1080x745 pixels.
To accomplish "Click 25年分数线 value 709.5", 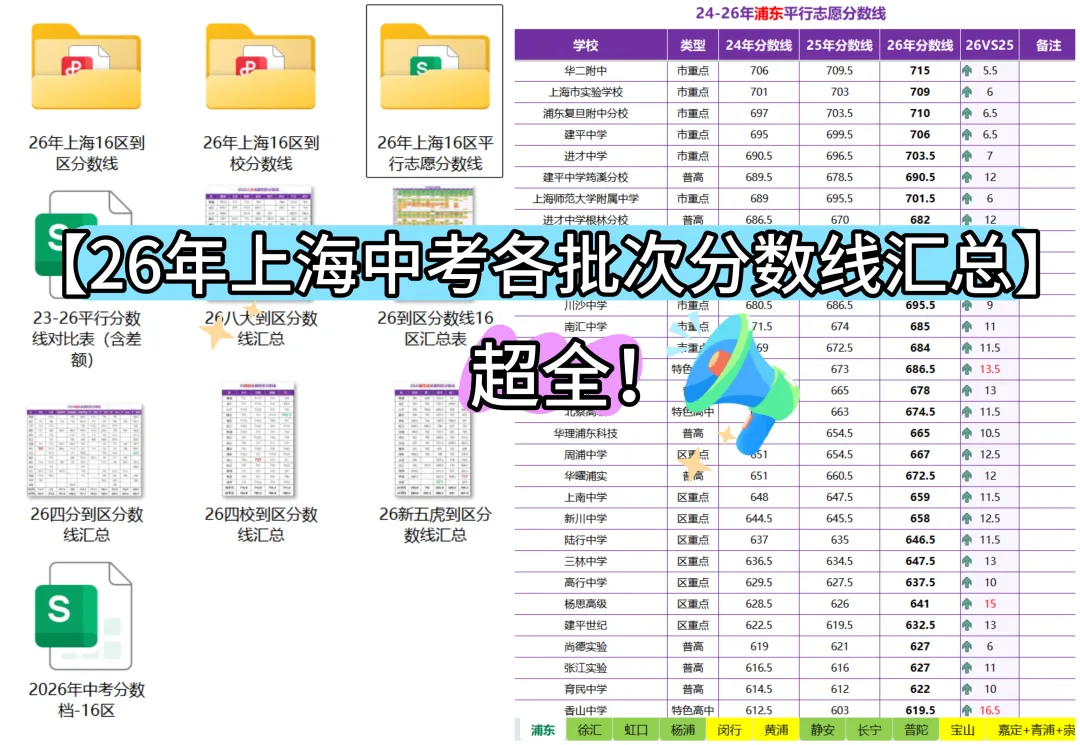I will 839,70.
